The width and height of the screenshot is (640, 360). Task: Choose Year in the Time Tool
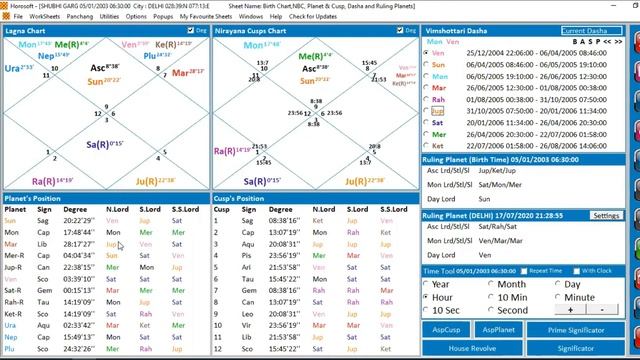pyautogui.click(x=426, y=284)
